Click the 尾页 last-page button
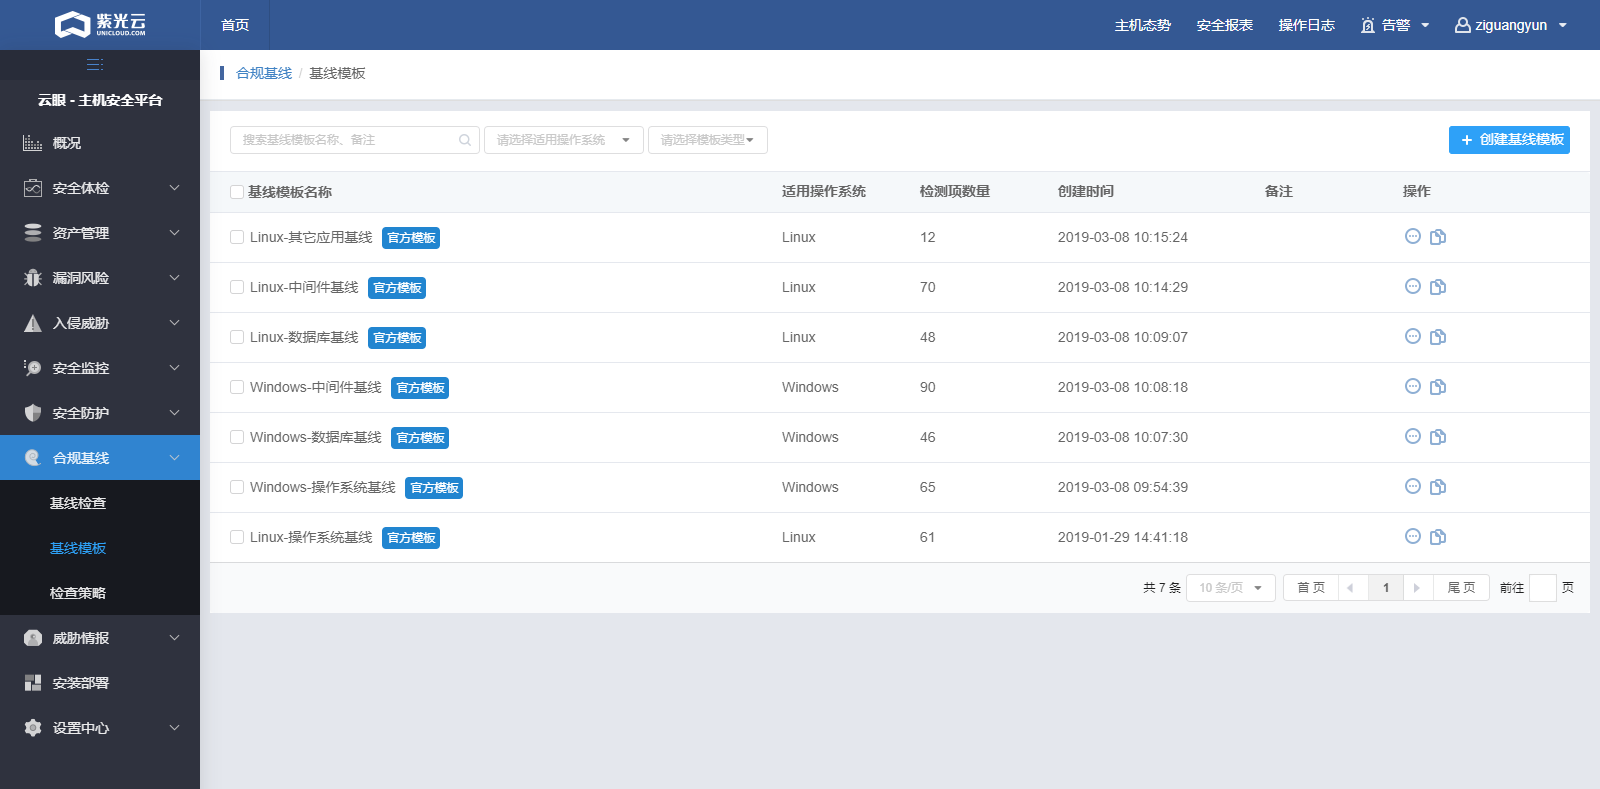1600x789 pixels. tap(1461, 588)
